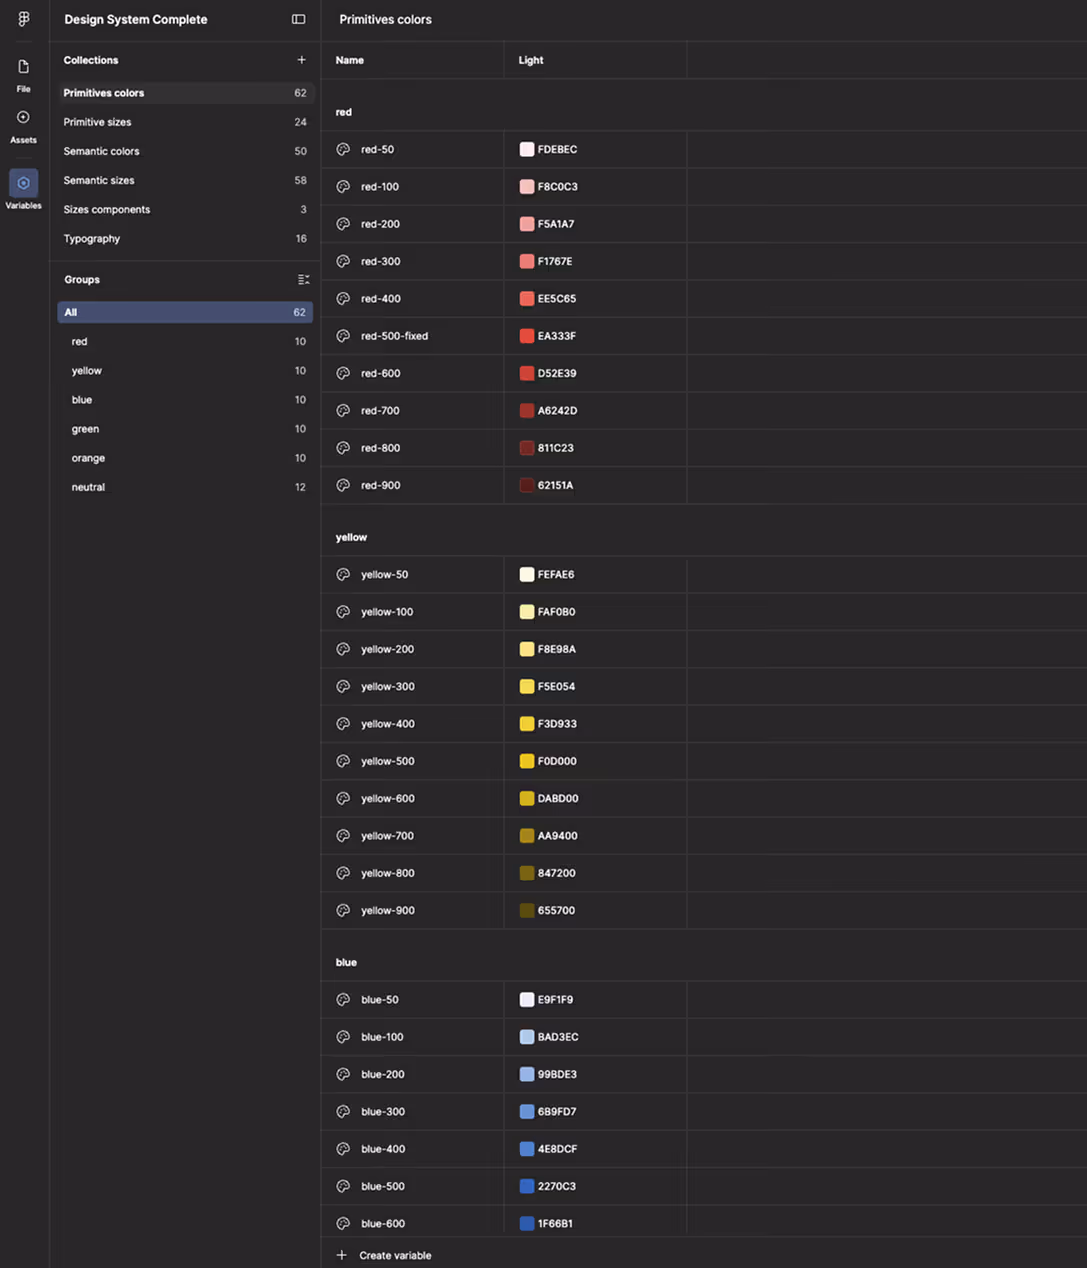Click the blue group section heading in table
Screen dimensions: 1087x1269
pos(346,962)
